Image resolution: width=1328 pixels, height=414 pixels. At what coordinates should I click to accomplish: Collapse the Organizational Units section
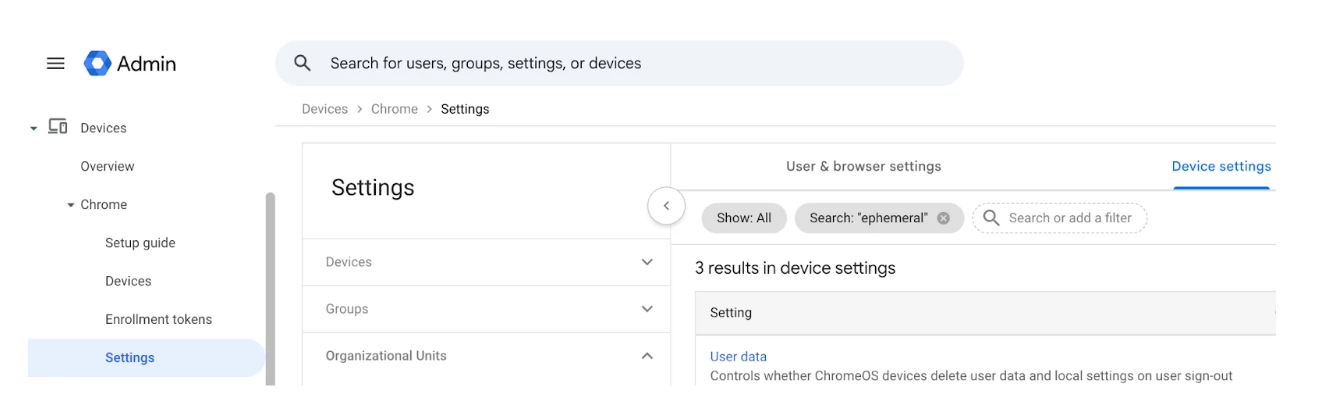tap(647, 356)
